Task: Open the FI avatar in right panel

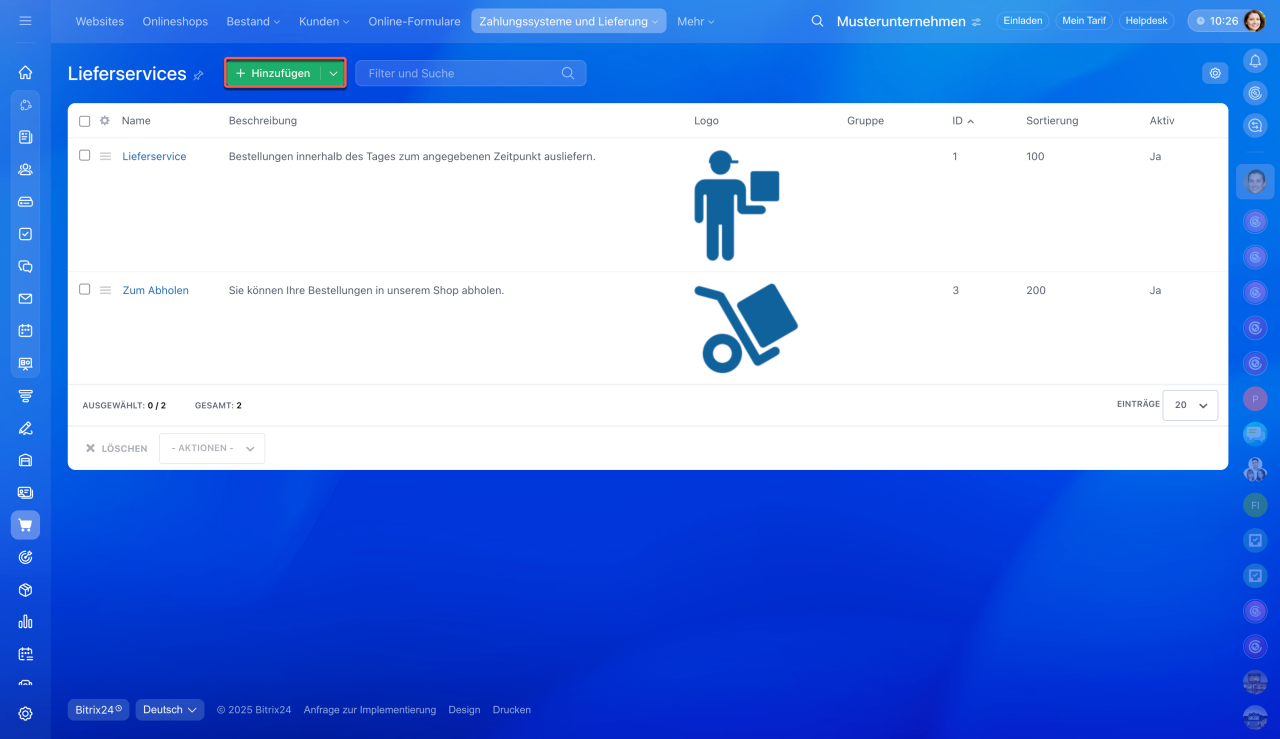Action: coord(1255,505)
